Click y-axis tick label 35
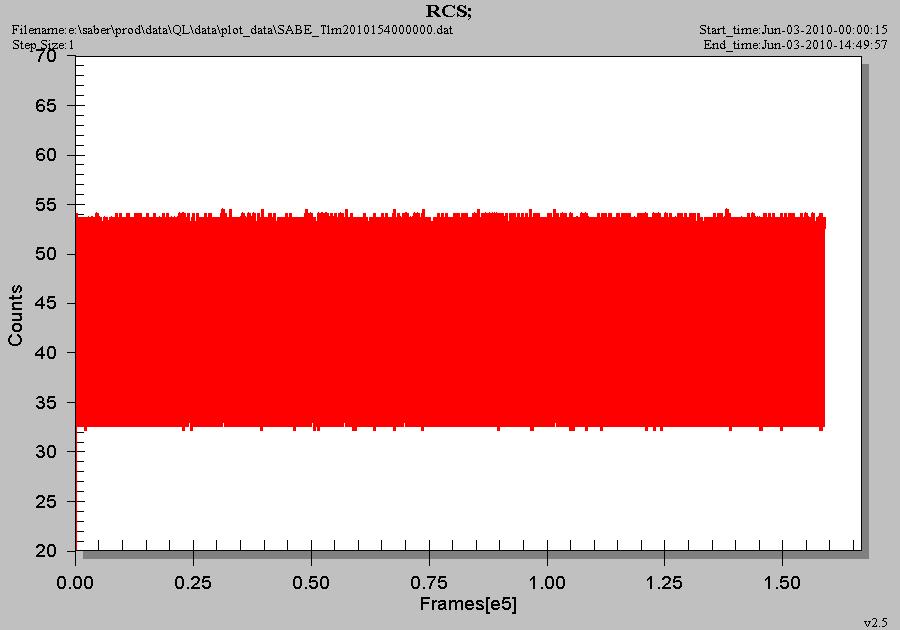 pyautogui.click(x=46, y=402)
